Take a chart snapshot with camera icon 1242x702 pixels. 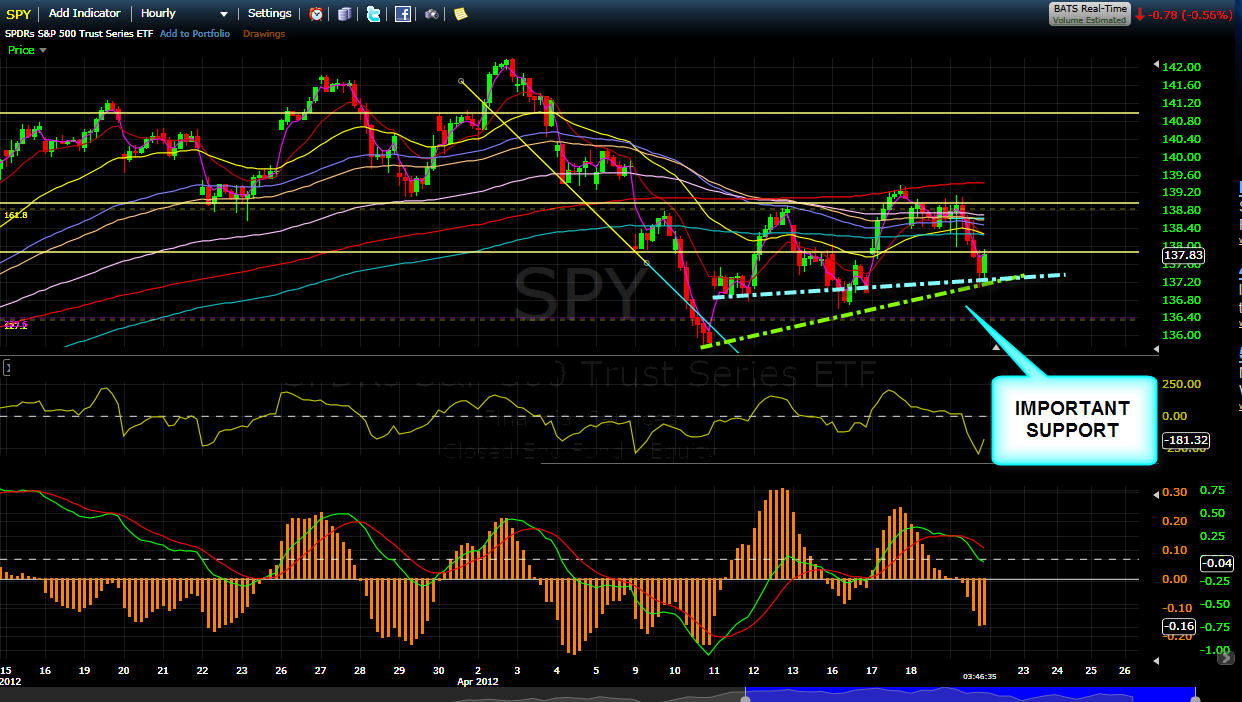(431, 14)
